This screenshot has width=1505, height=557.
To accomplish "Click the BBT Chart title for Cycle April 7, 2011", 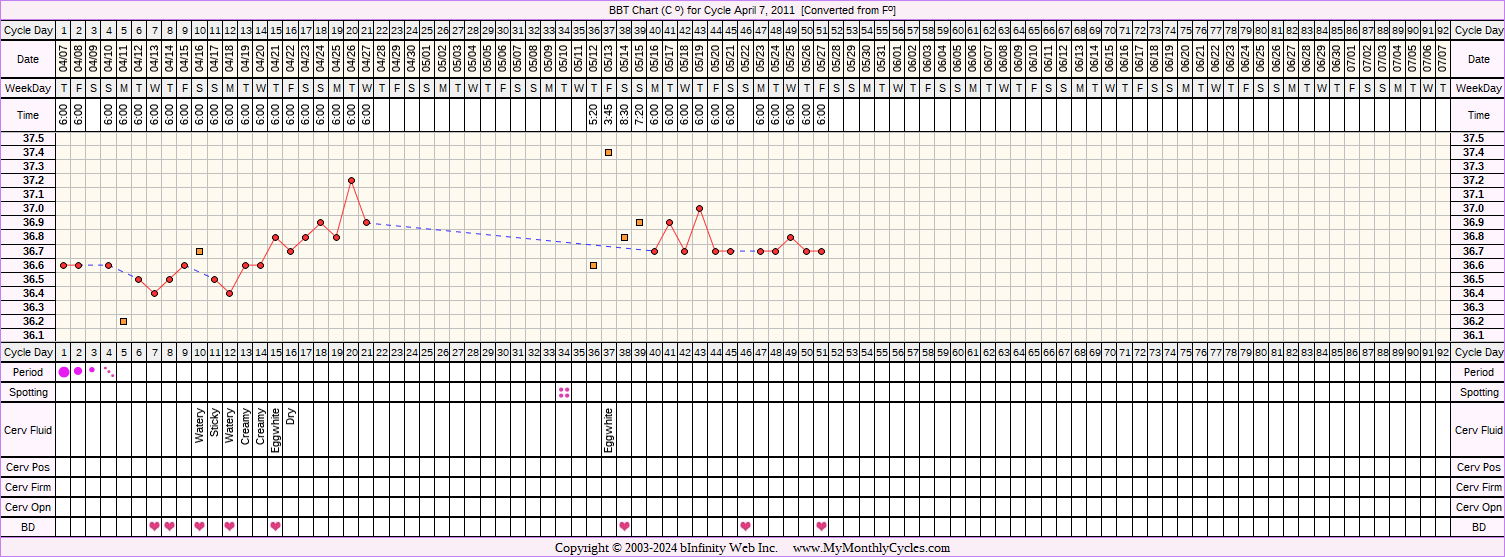I will pos(752,9).
